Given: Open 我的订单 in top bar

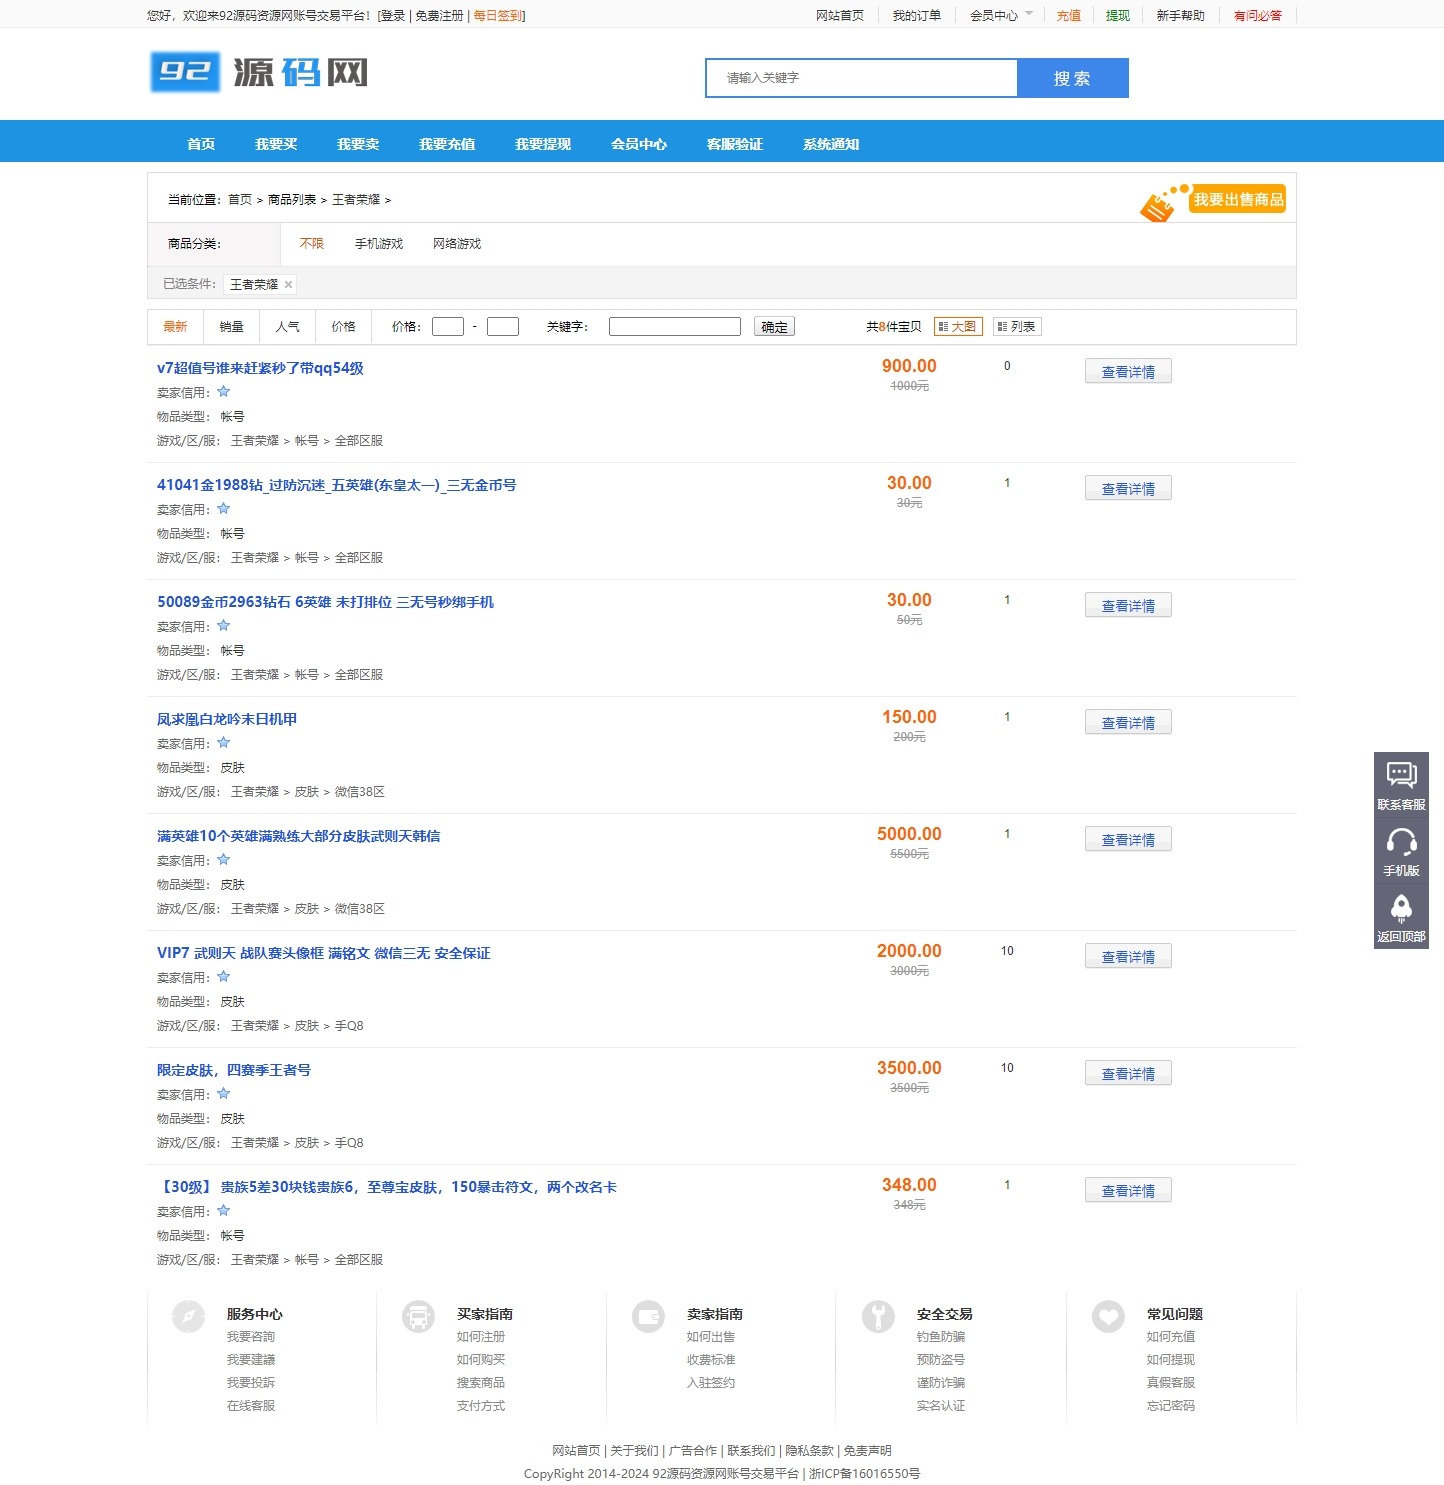Looking at the screenshot, I should click(x=916, y=16).
